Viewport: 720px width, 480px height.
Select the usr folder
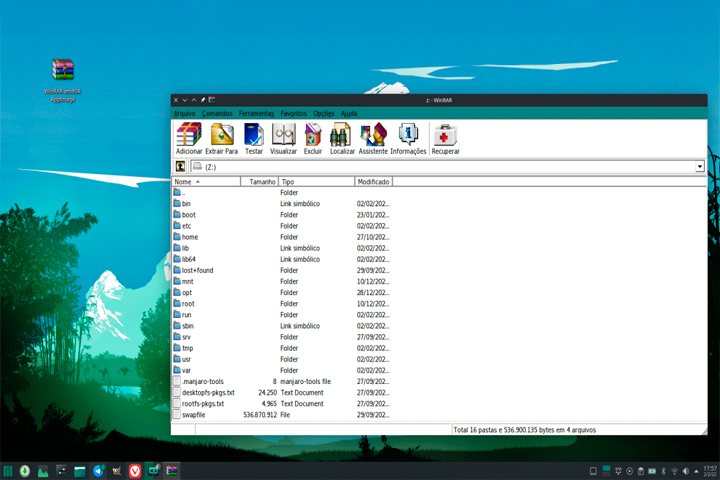click(281, 359)
